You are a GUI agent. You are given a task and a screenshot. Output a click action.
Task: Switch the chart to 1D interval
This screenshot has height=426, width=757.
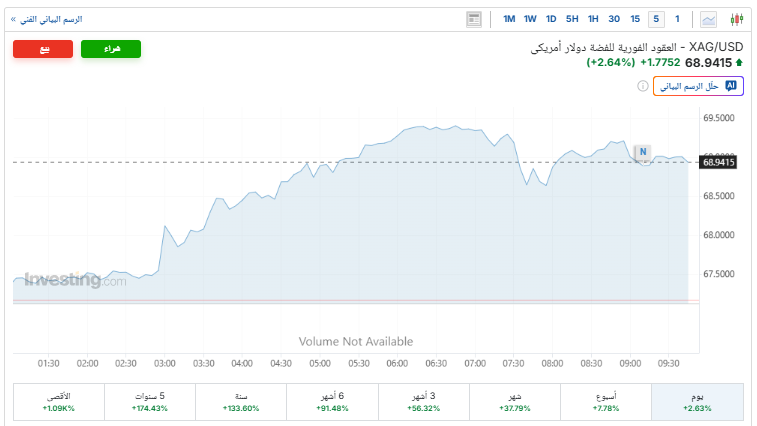[x=551, y=19]
